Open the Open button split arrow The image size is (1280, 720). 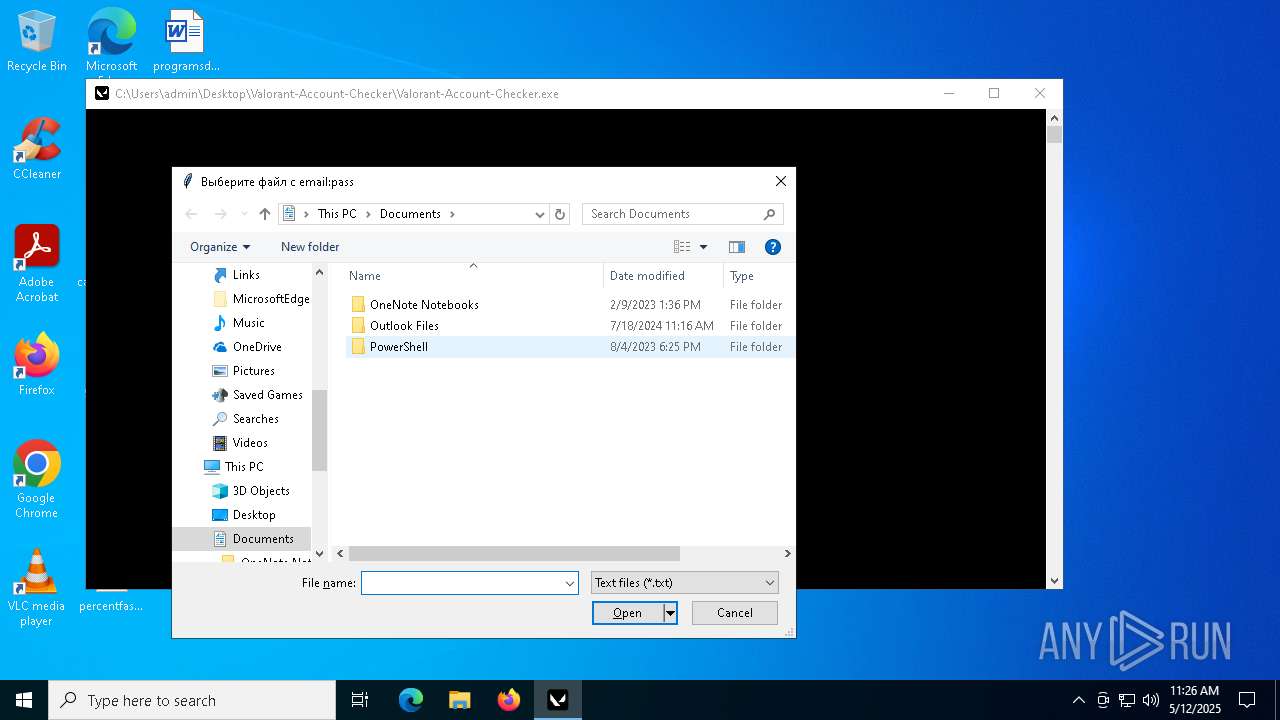(671, 613)
